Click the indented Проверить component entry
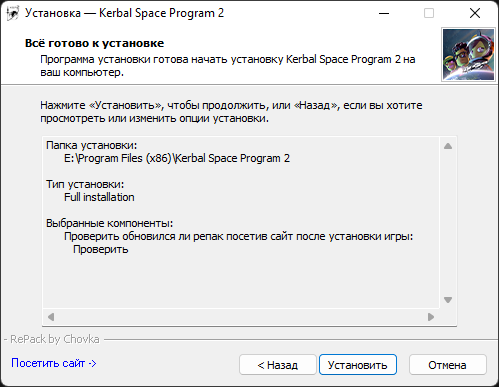The height and width of the screenshot is (387, 499). (101, 249)
